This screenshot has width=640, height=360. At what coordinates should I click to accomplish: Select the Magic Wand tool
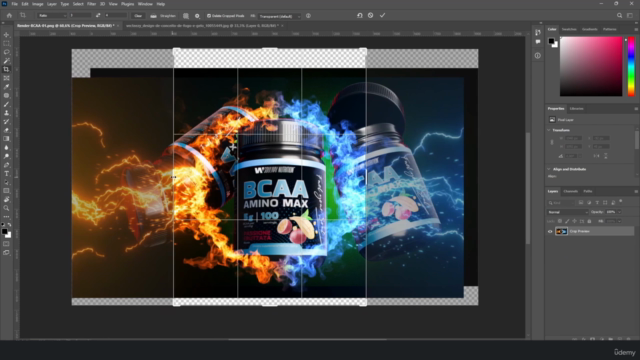6,61
